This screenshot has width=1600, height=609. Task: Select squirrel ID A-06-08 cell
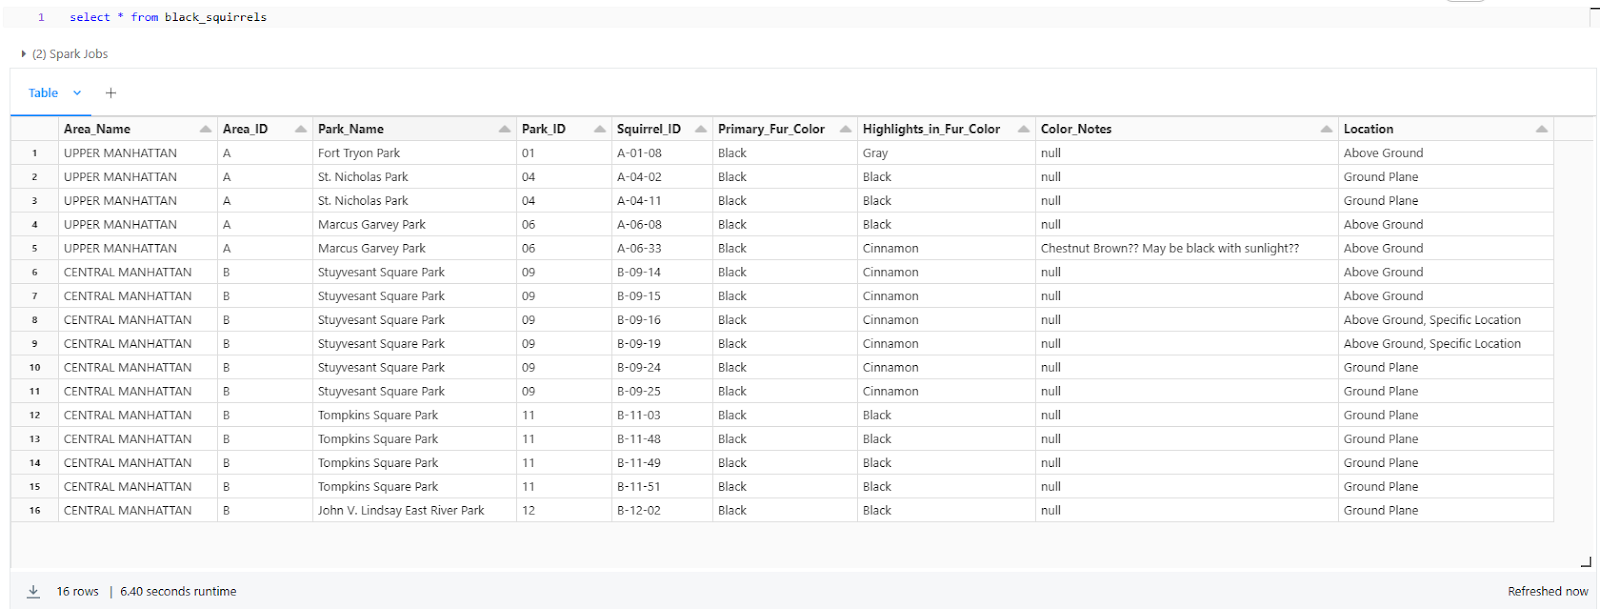662,225
